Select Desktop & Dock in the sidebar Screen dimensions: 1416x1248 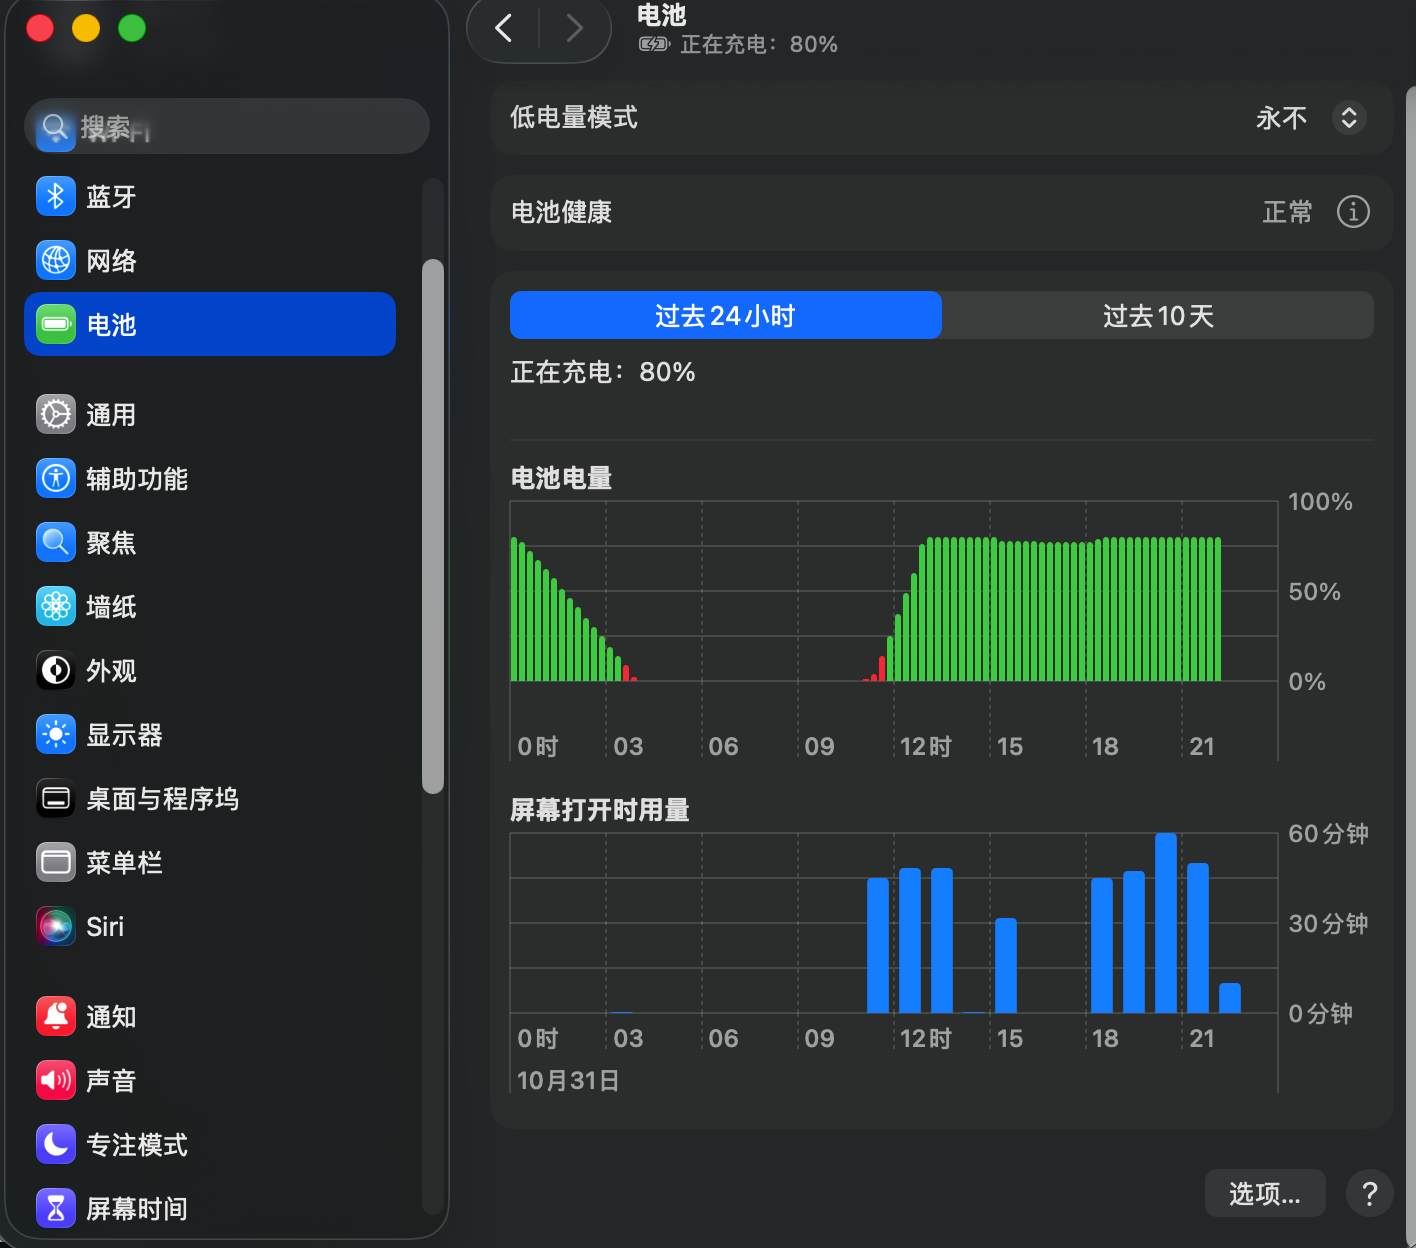162,798
